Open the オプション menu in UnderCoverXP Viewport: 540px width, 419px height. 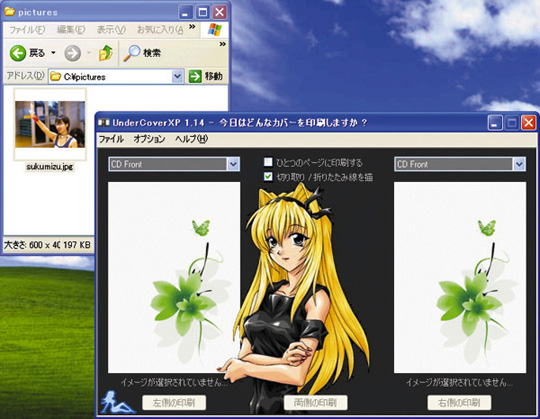pos(149,139)
